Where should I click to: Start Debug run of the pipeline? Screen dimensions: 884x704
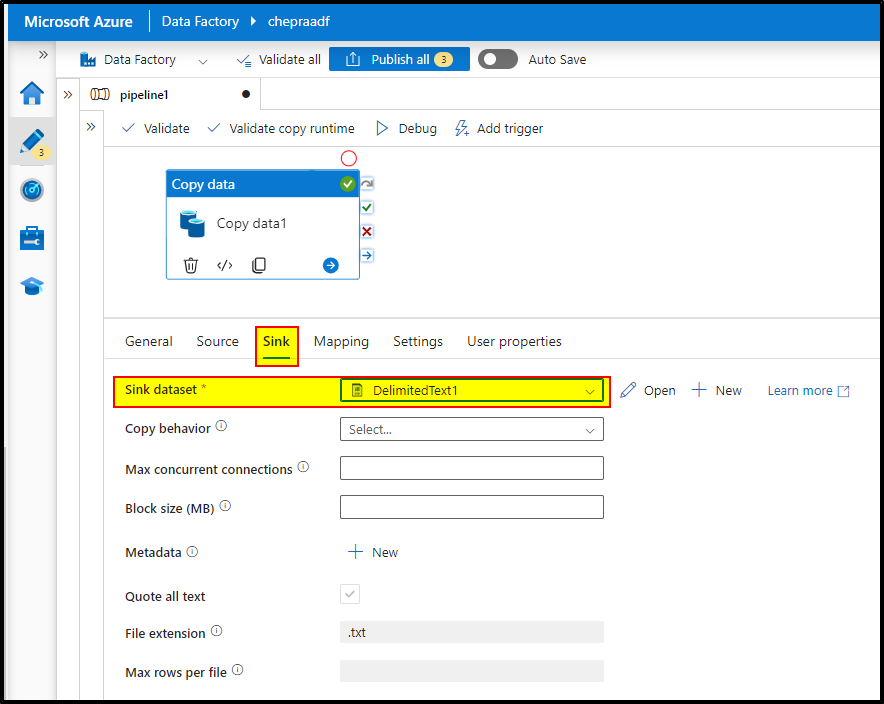pyautogui.click(x=406, y=129)
